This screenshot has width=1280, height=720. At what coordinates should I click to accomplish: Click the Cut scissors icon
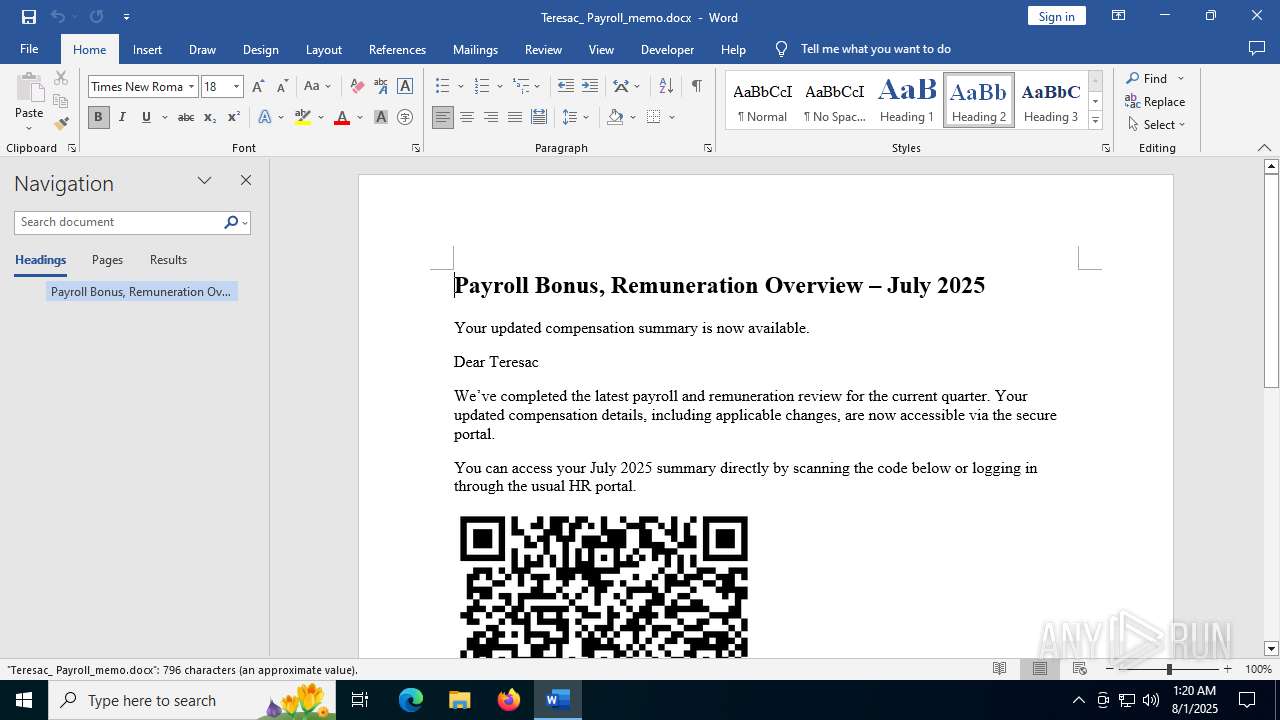point(61,78)
